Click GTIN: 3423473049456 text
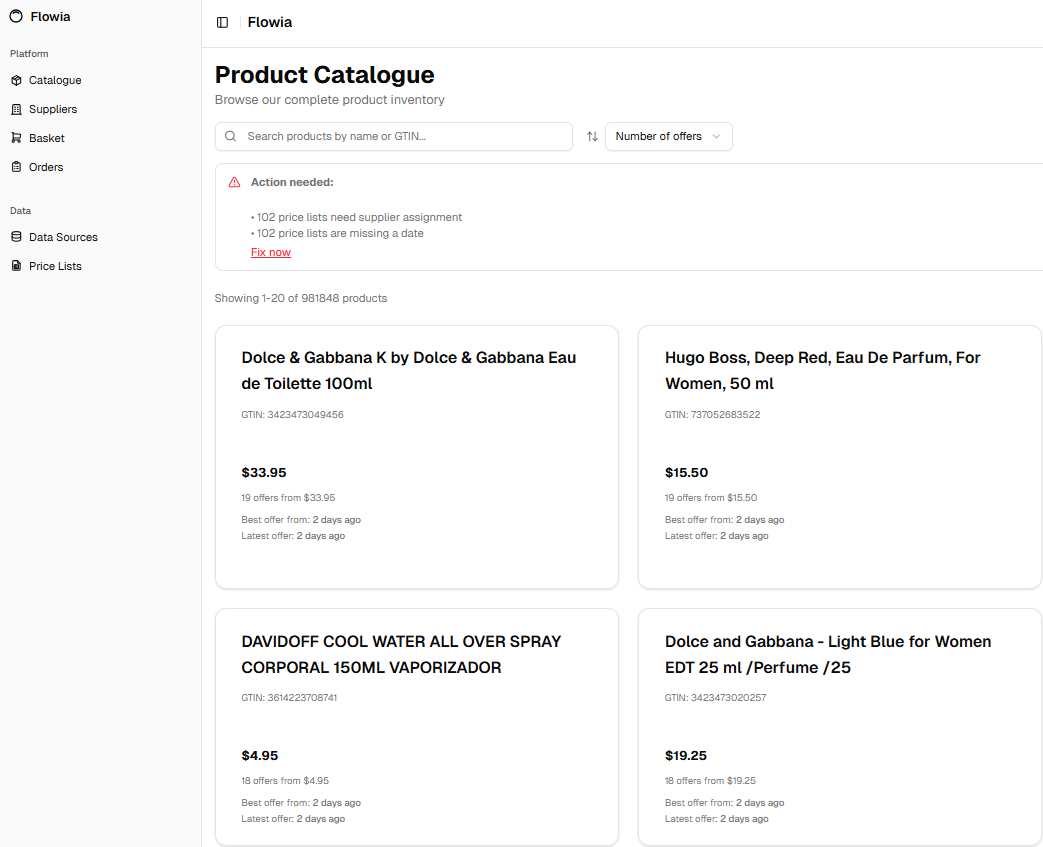This screenshot has height=847, width=1043. tap(293, 415)
